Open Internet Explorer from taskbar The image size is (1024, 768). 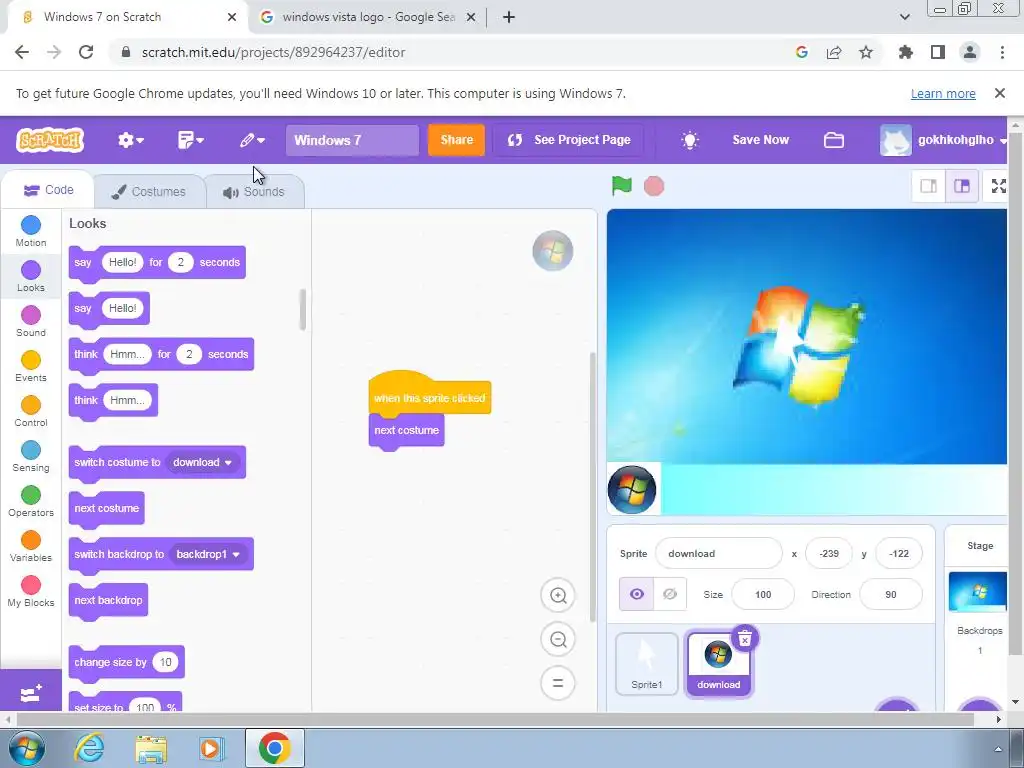point(89,748)
